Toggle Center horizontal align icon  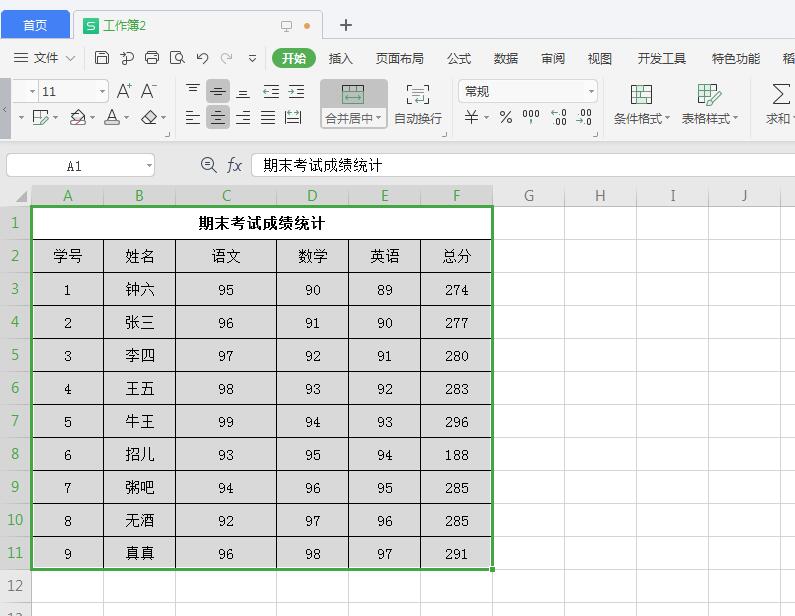tap(218, 118)
